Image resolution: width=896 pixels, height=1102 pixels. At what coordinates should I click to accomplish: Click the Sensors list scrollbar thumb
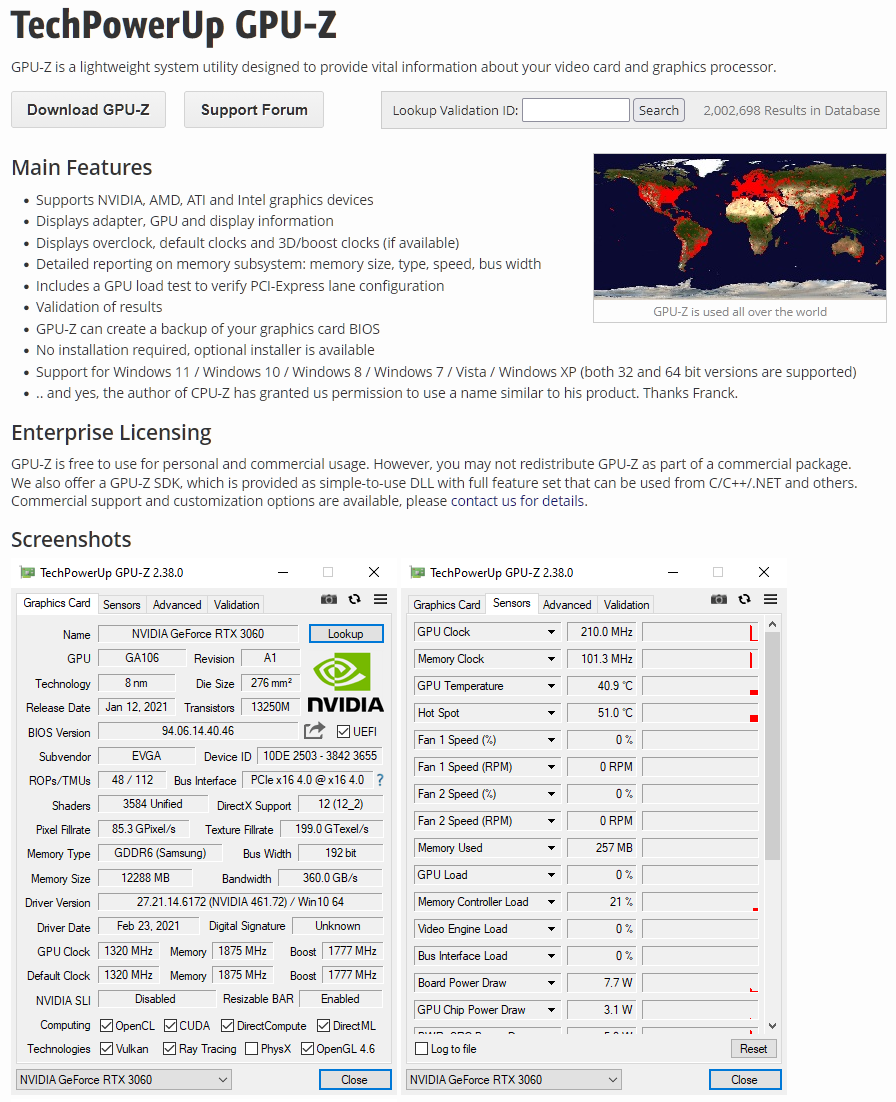(772, 745)
